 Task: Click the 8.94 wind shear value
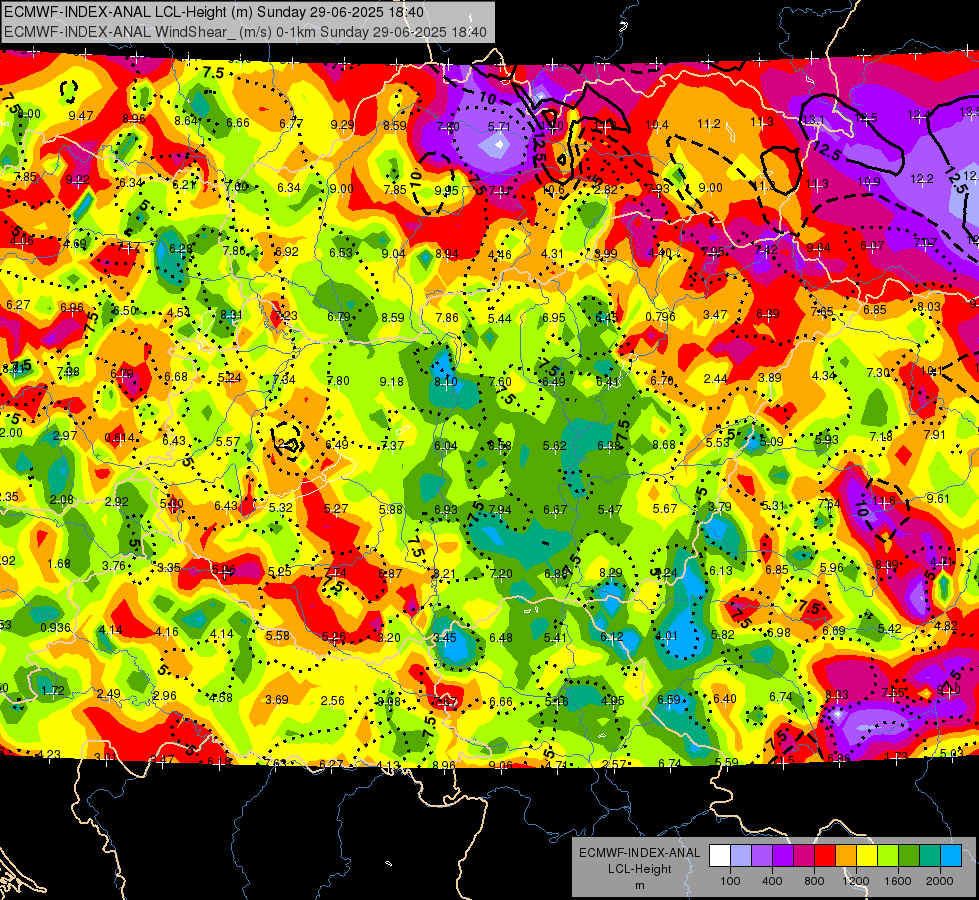446,254
